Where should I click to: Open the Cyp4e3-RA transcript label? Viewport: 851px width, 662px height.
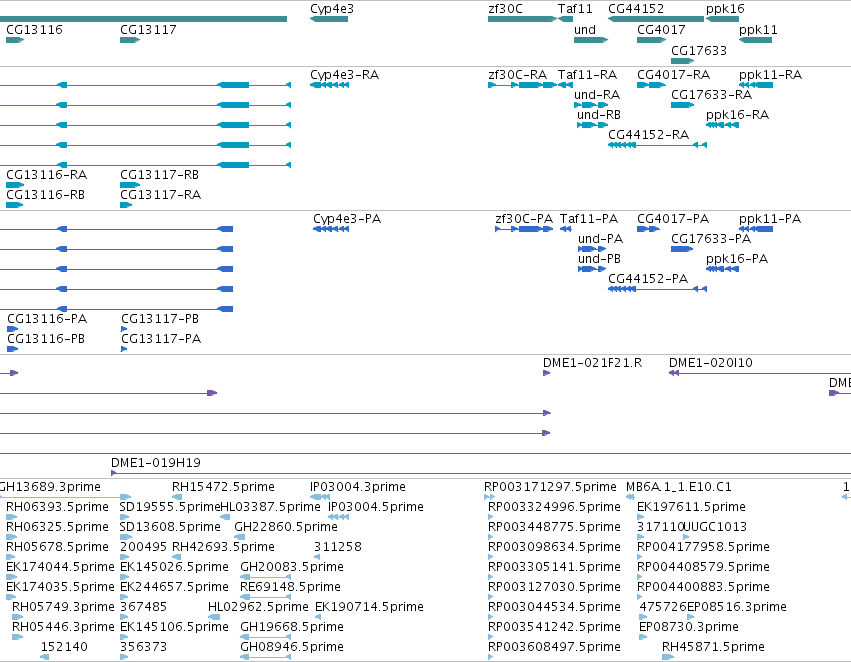(x=344, y=75)
